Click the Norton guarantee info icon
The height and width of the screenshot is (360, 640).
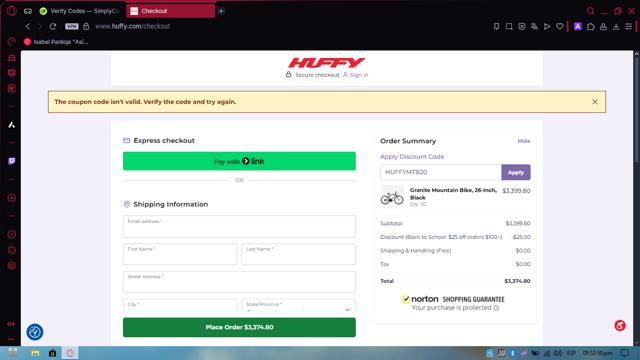[496, 308]
